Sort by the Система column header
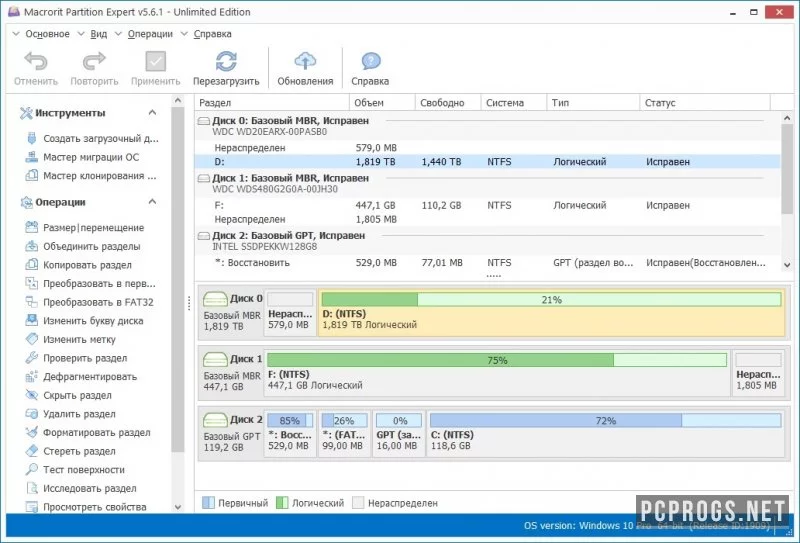 tap(514, 103)
